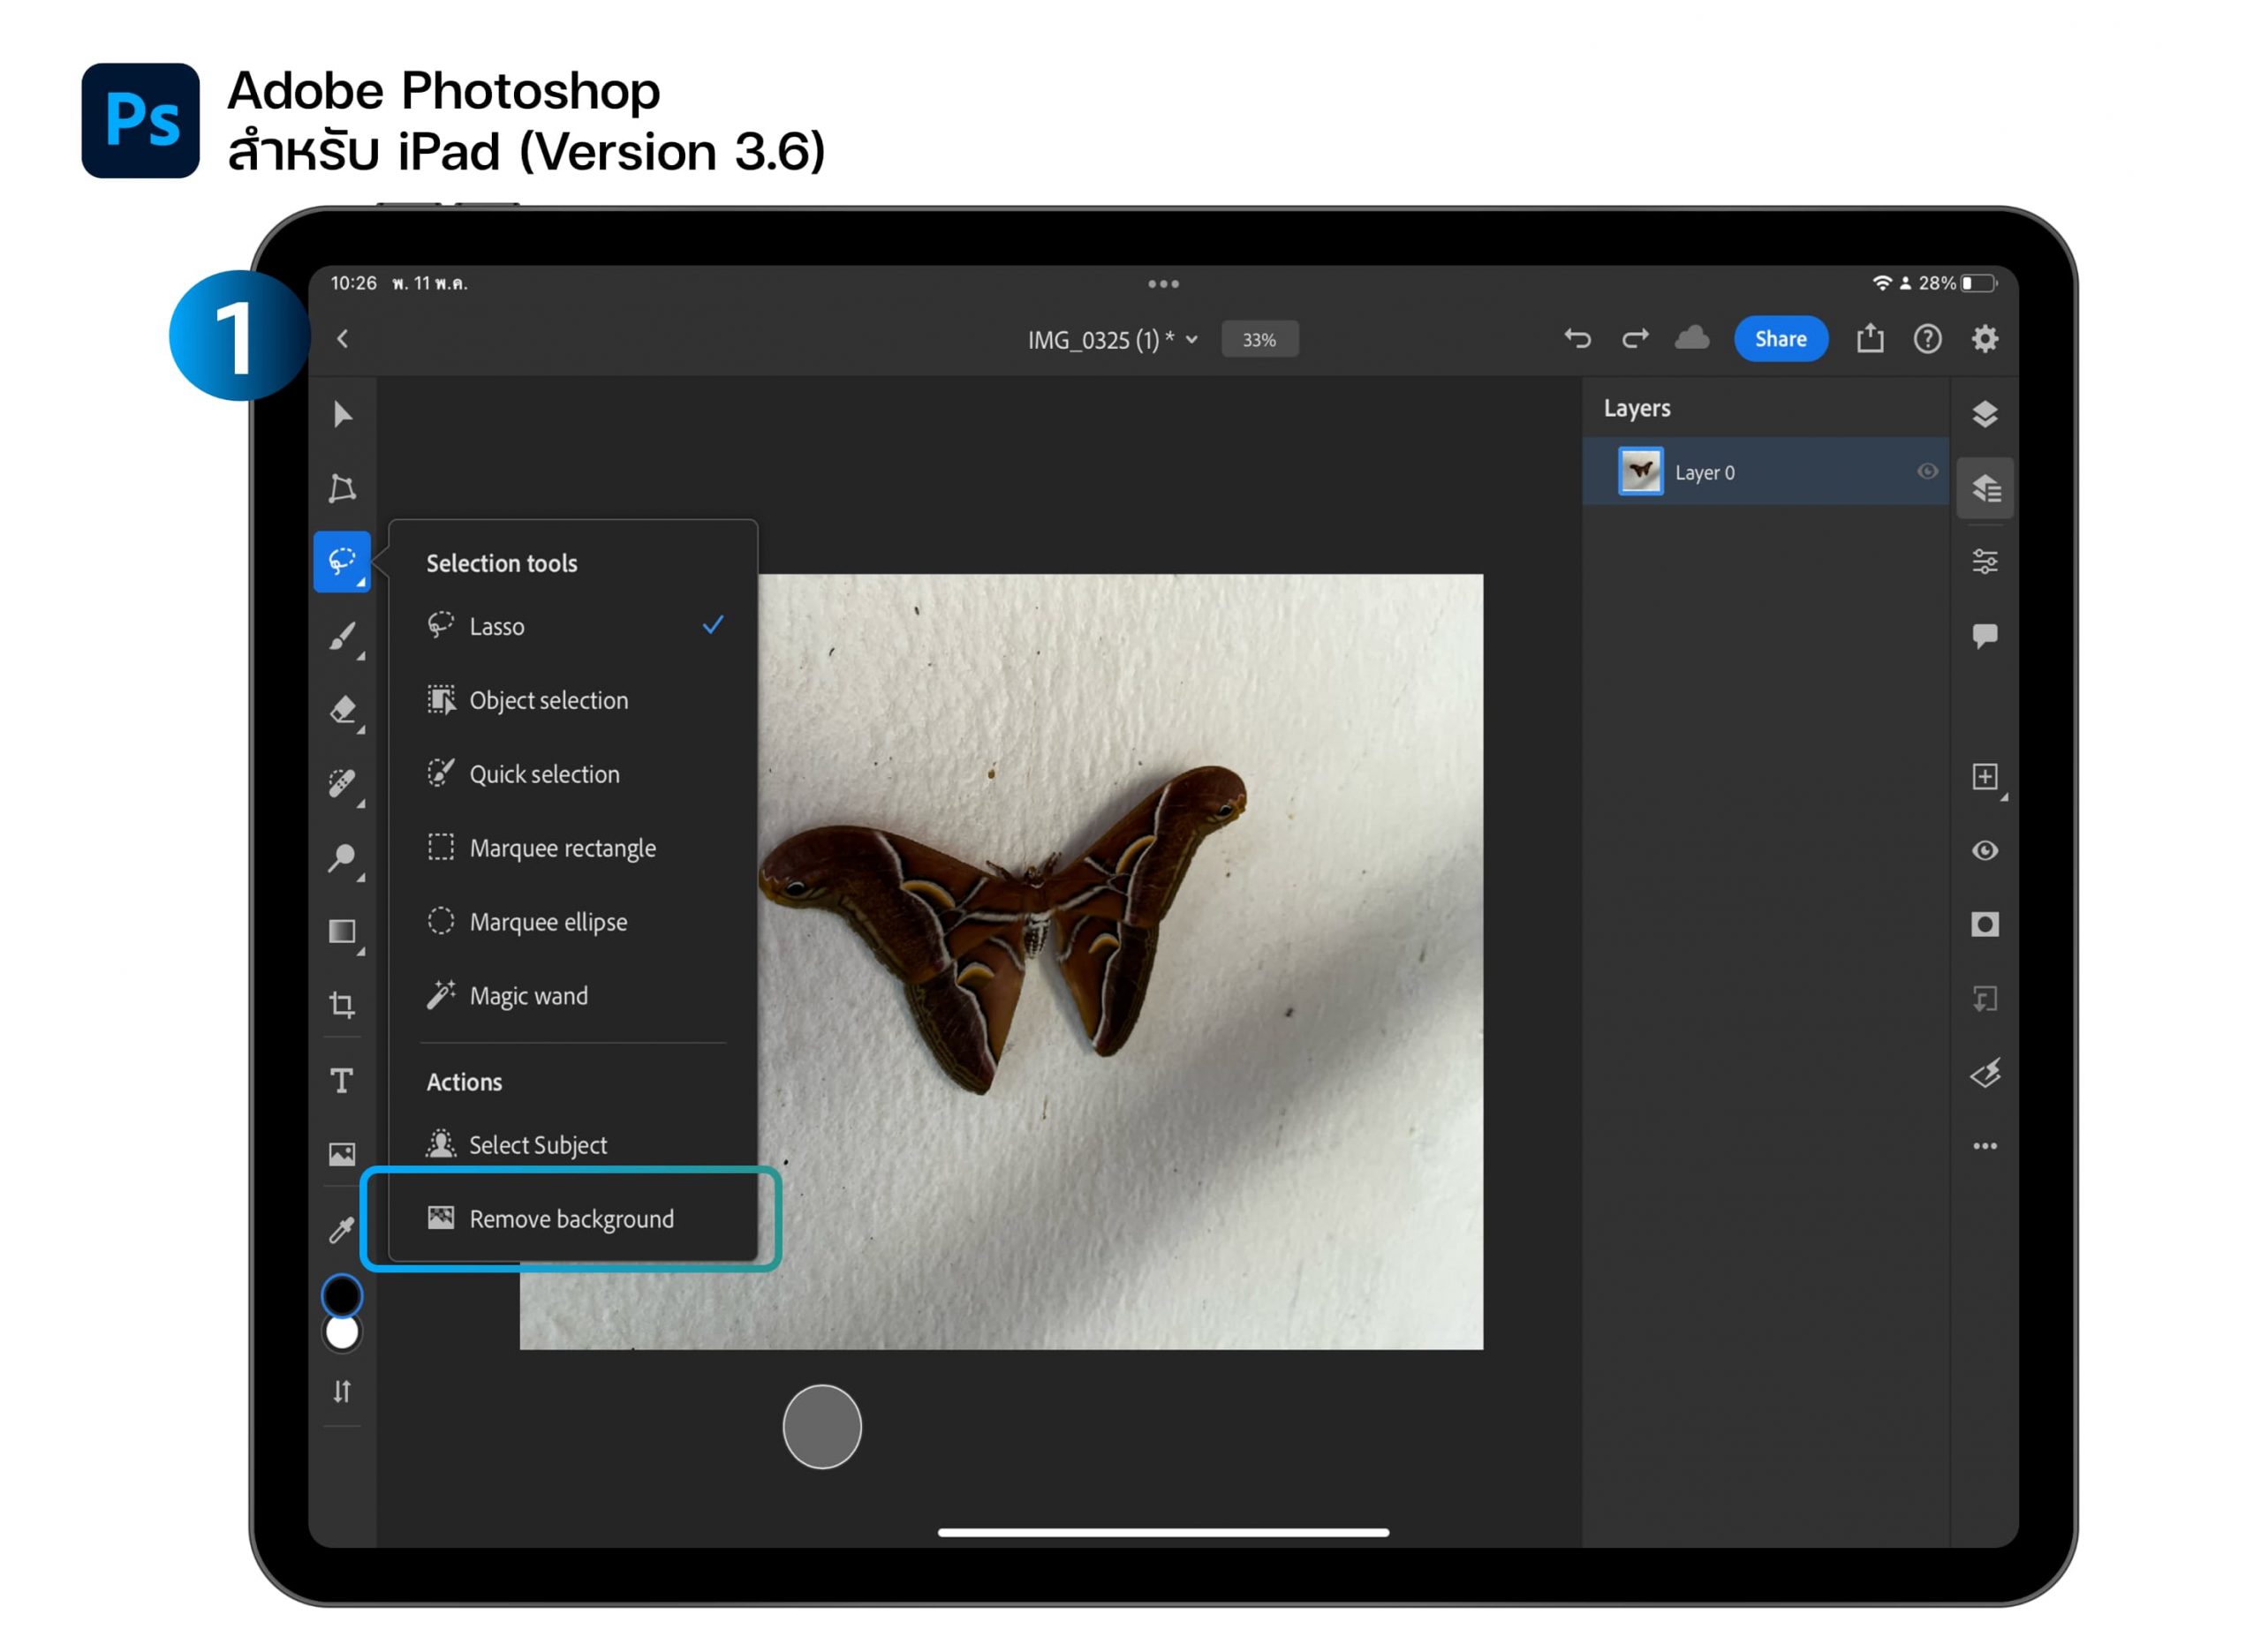Toggle layer visibility in right taskbar
The width and height of the screenshot is (2261, 1652).
click(x=1986, y=851)
